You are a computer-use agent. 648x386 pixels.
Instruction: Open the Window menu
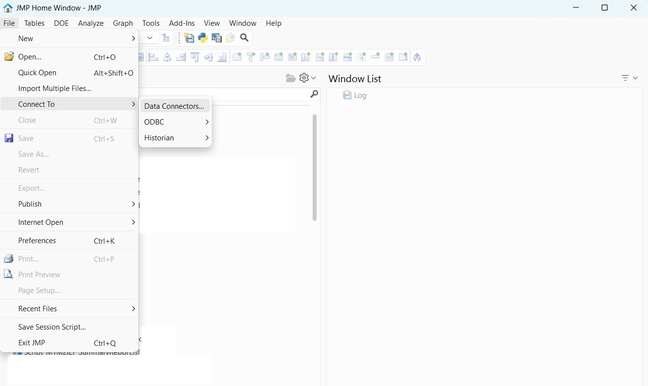(243, 23)
